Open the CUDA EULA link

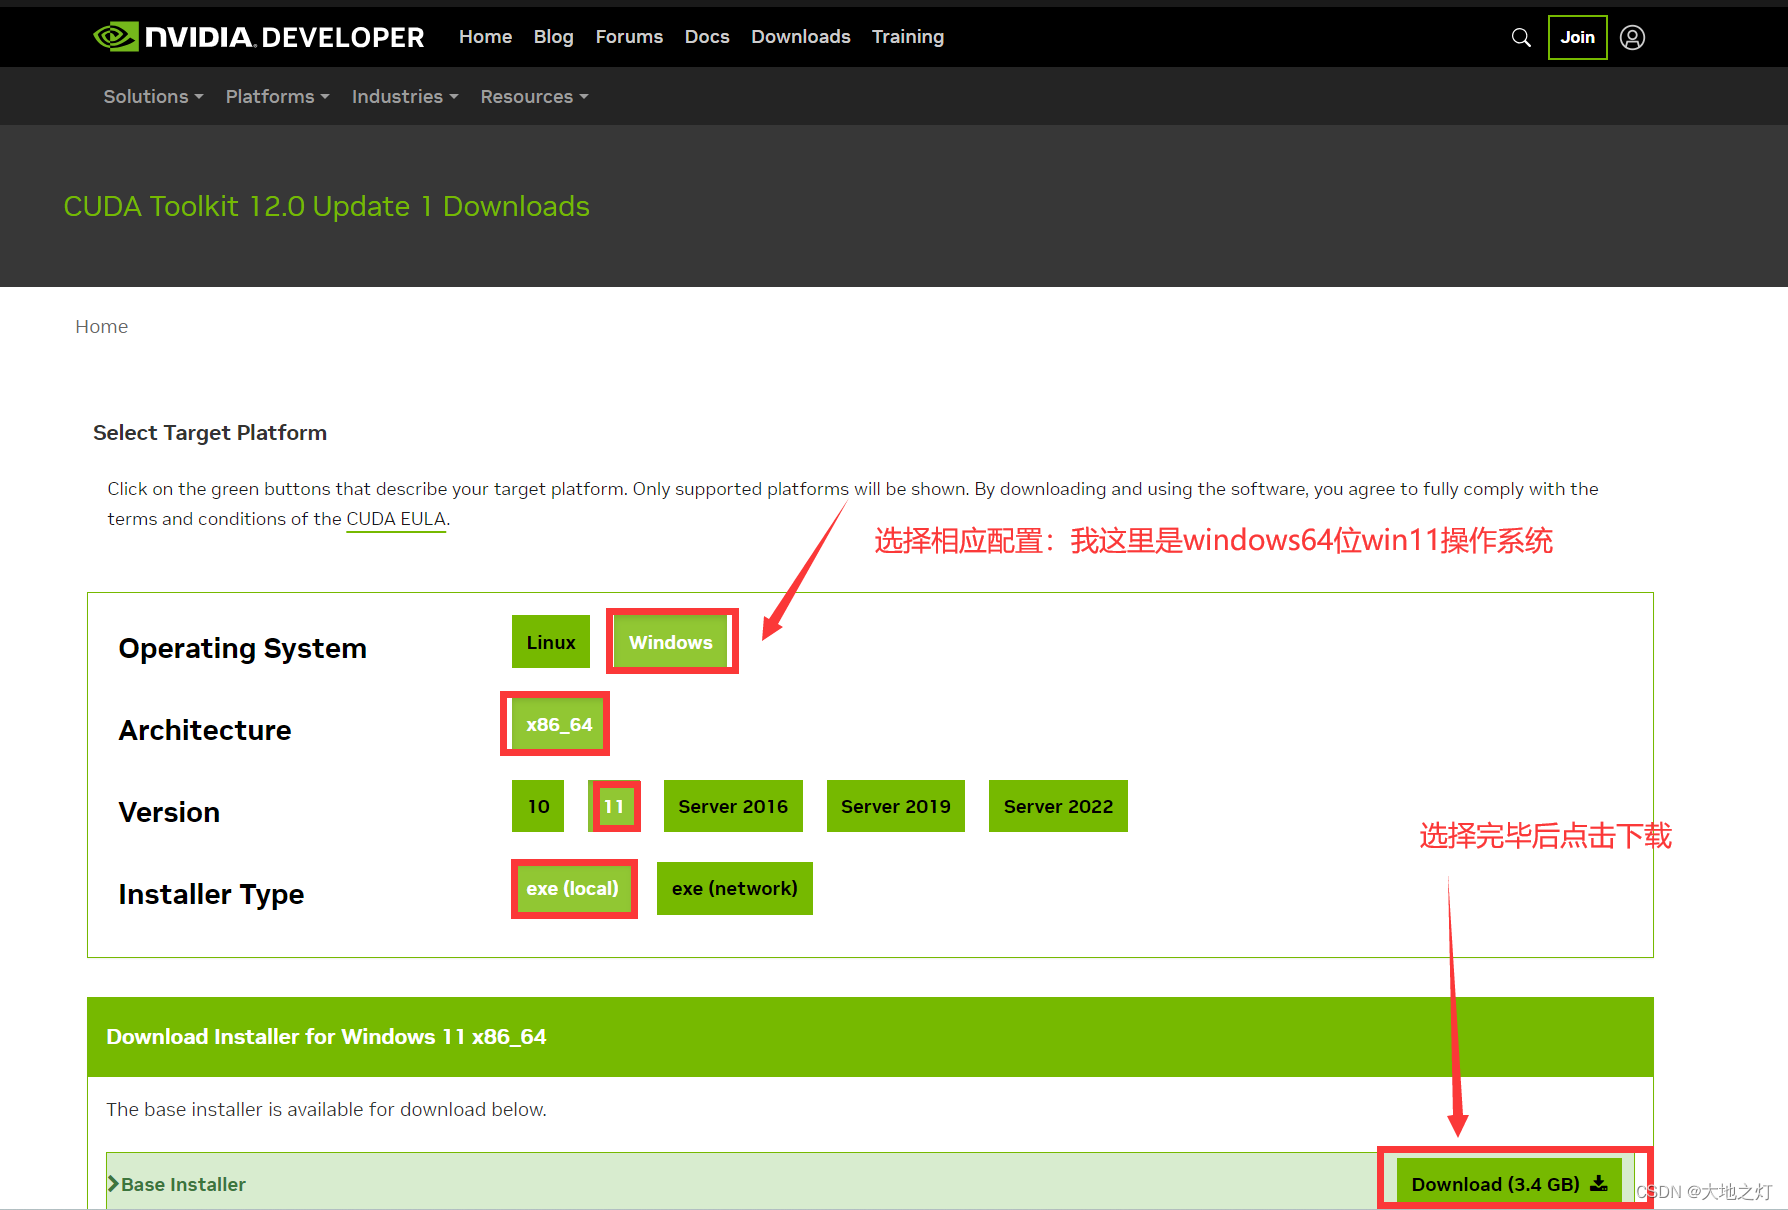[x=396, y=519]
